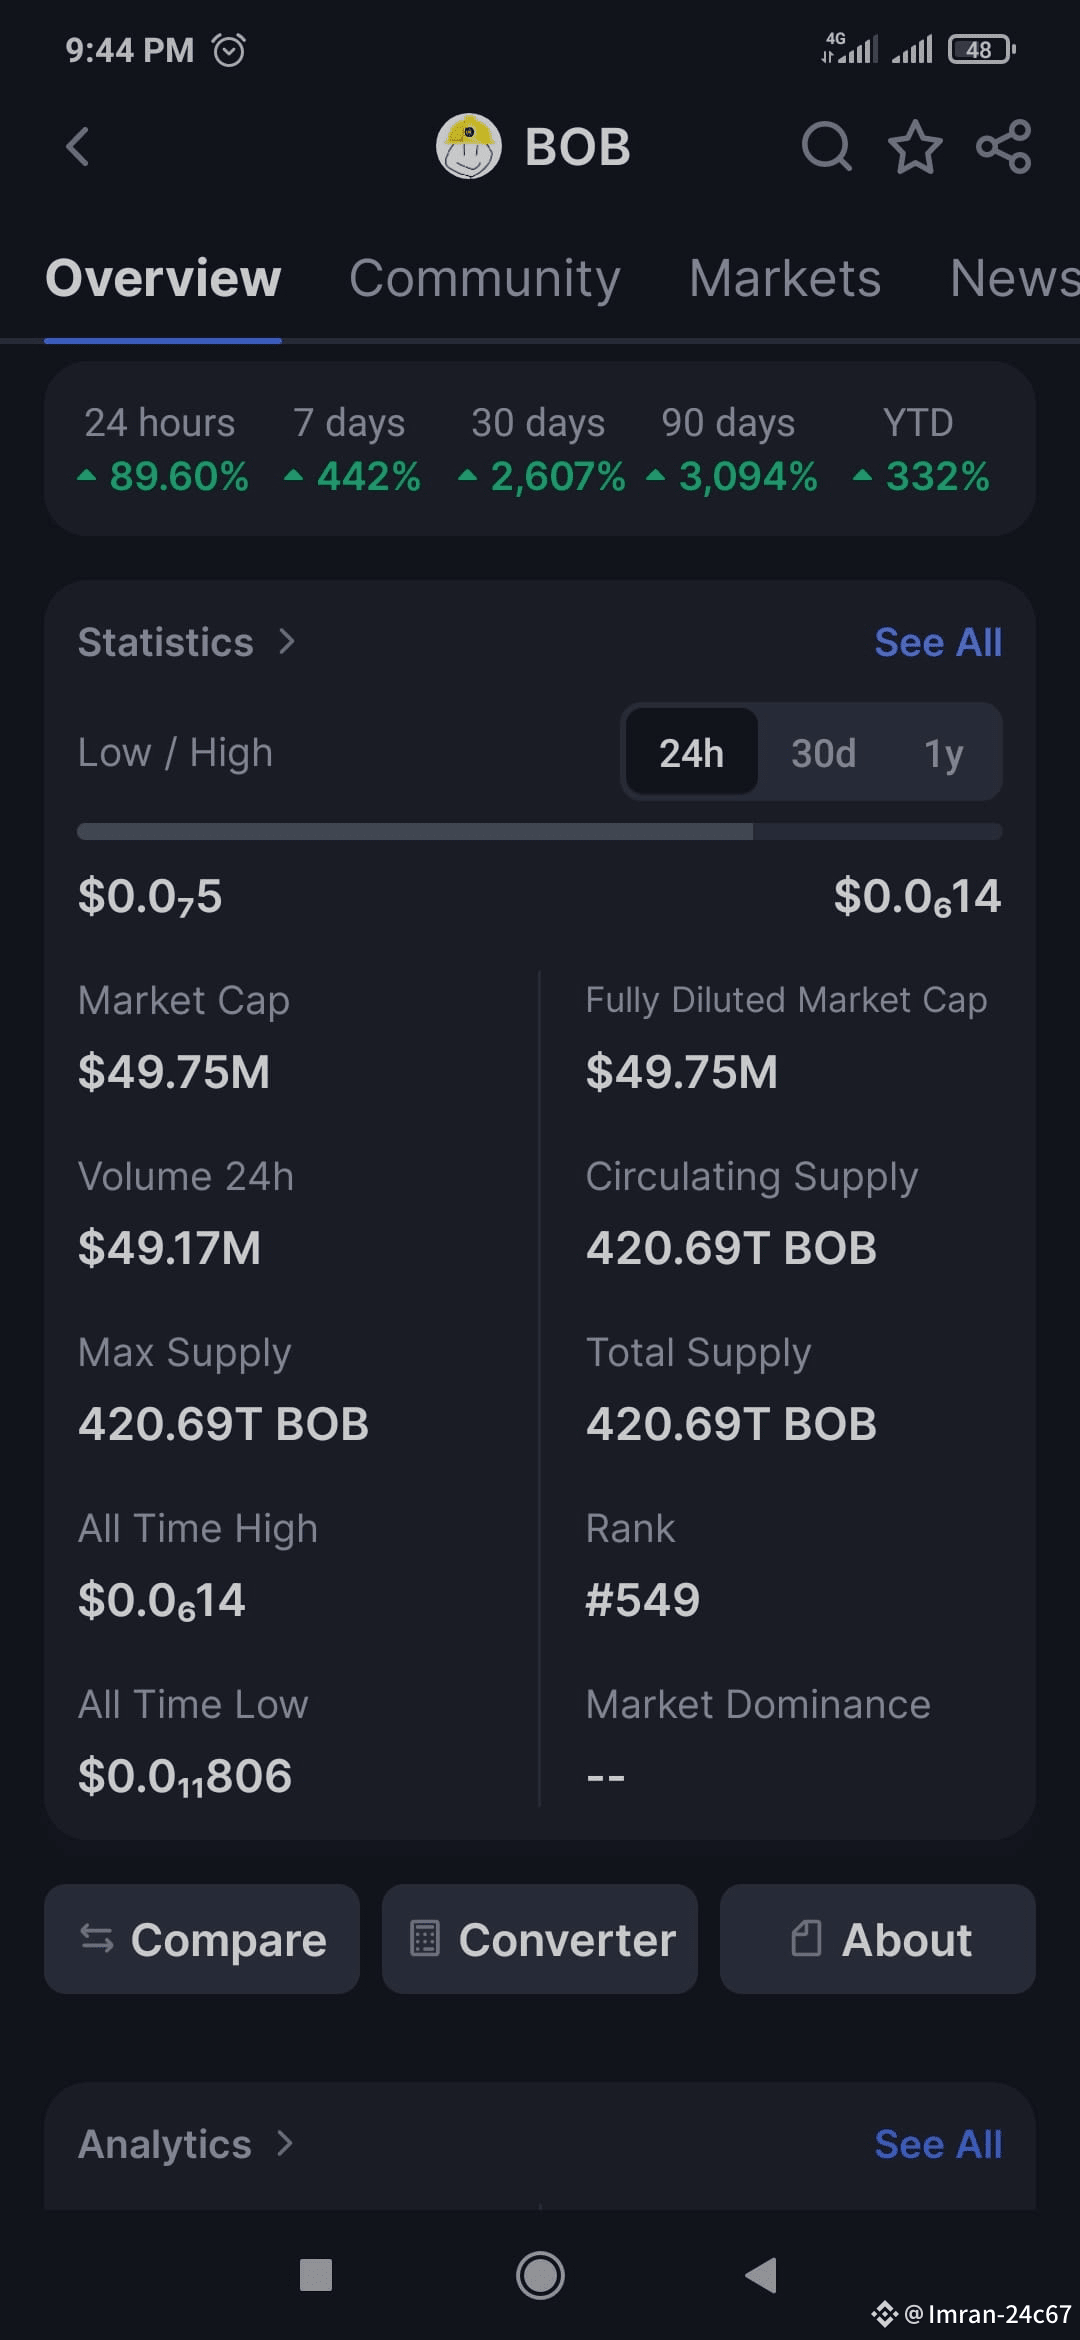Open the About button
The height and width of the screenshot is (2340, 1080).
point(878,1939)
